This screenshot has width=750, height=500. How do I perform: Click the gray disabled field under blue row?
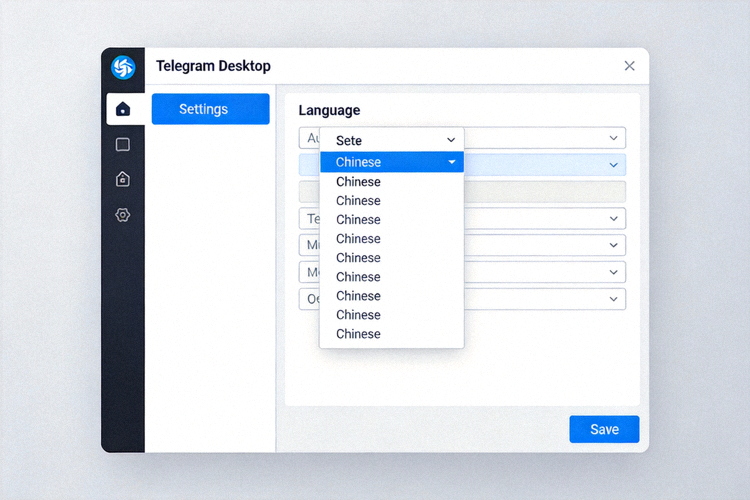coord(545,192)
